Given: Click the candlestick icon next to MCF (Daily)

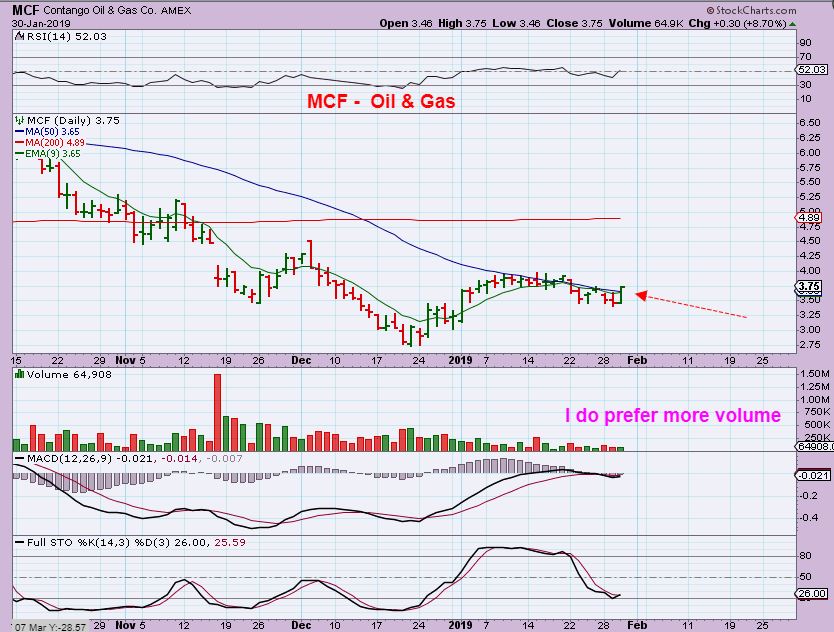Looking at the screenshot, I should pos(20,120).
